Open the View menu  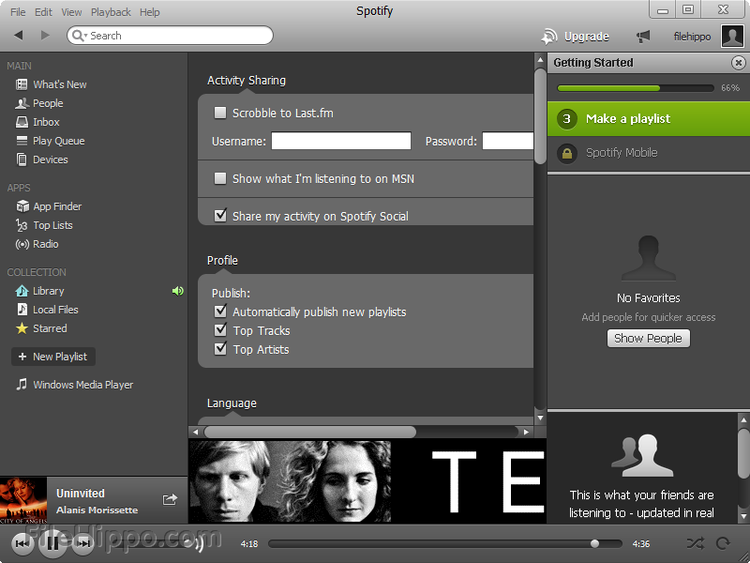[71, 12]
